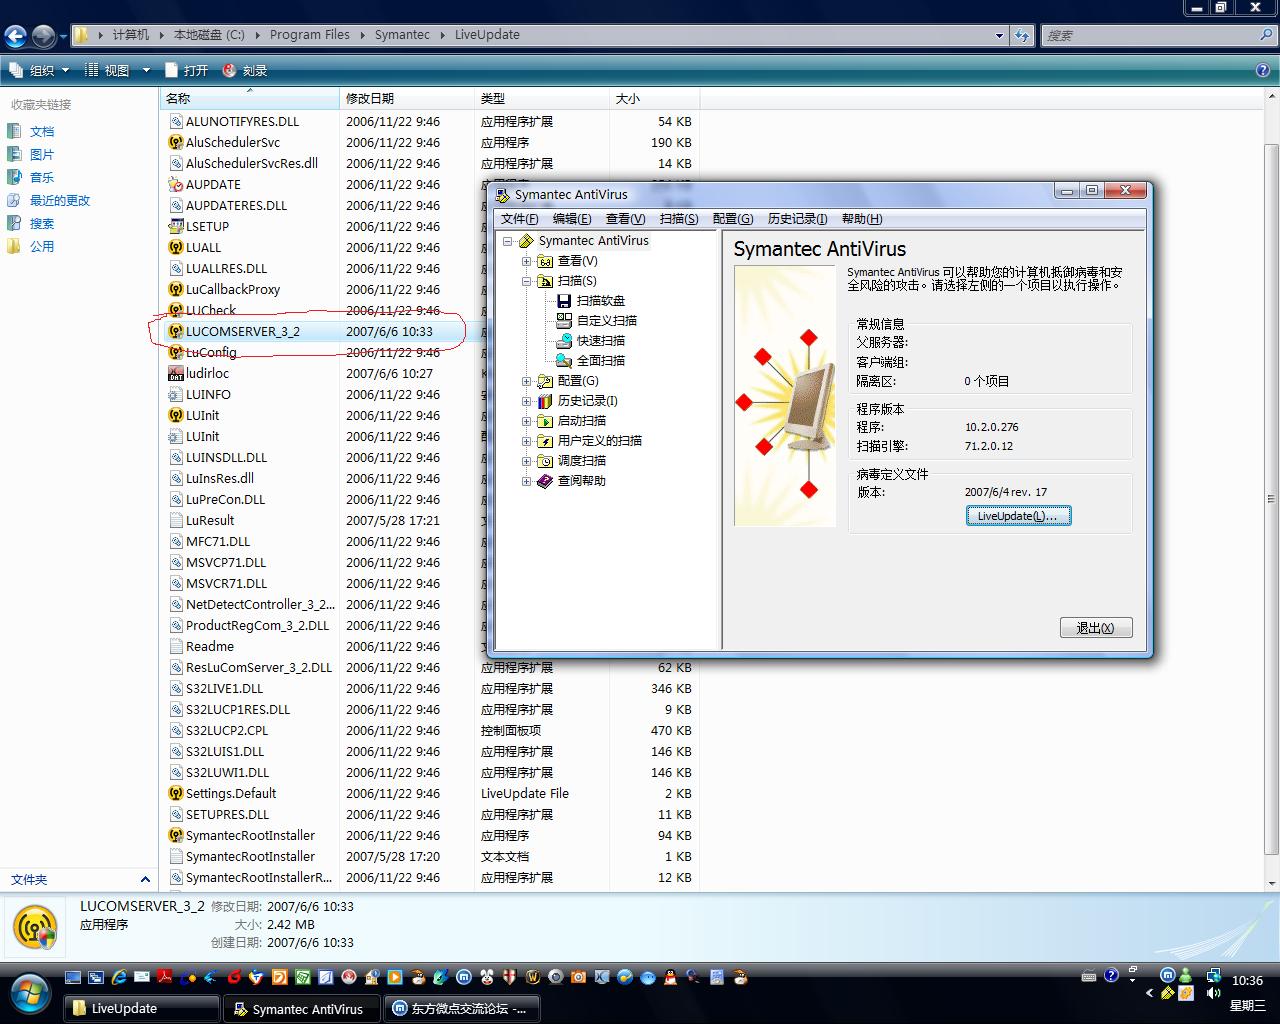This screenshot has width=1280, height=1024.
Task: Click the 打开 toolbar button
Action: pyautogui.click(x=187, y=70)
